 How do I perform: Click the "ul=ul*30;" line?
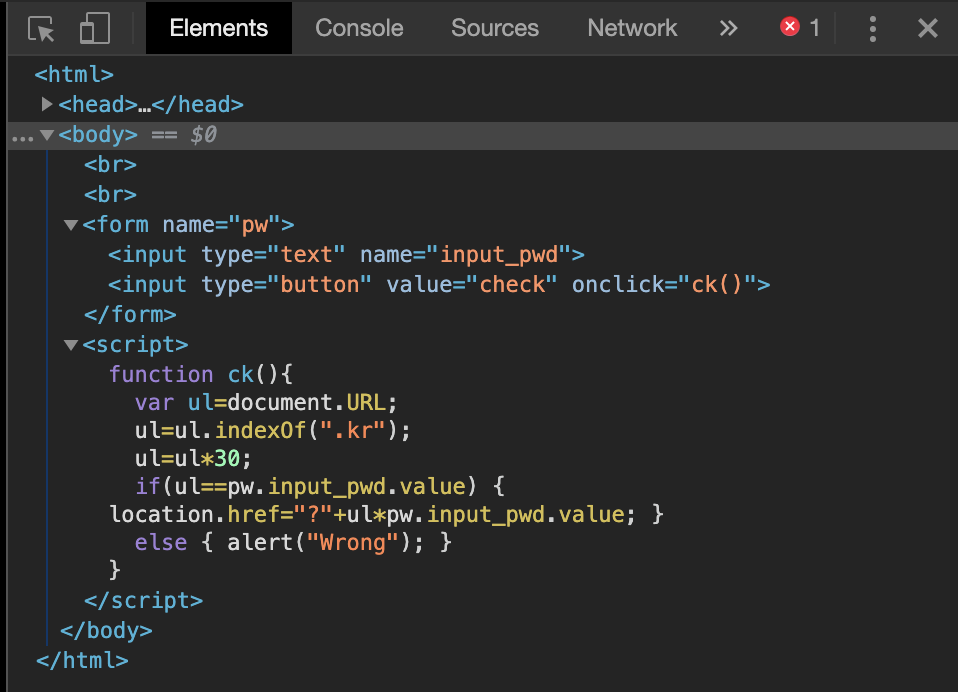[193, 459]
